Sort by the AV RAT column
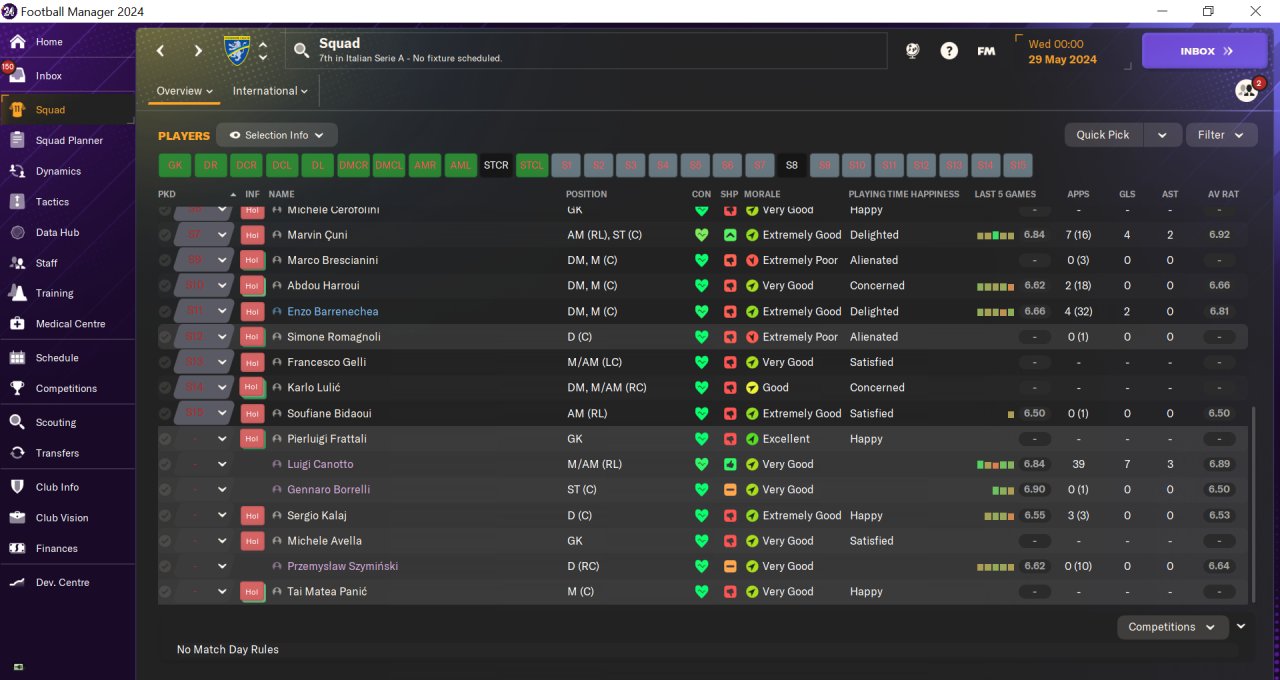1280x680 pixels. click(x=1223, y=194)
